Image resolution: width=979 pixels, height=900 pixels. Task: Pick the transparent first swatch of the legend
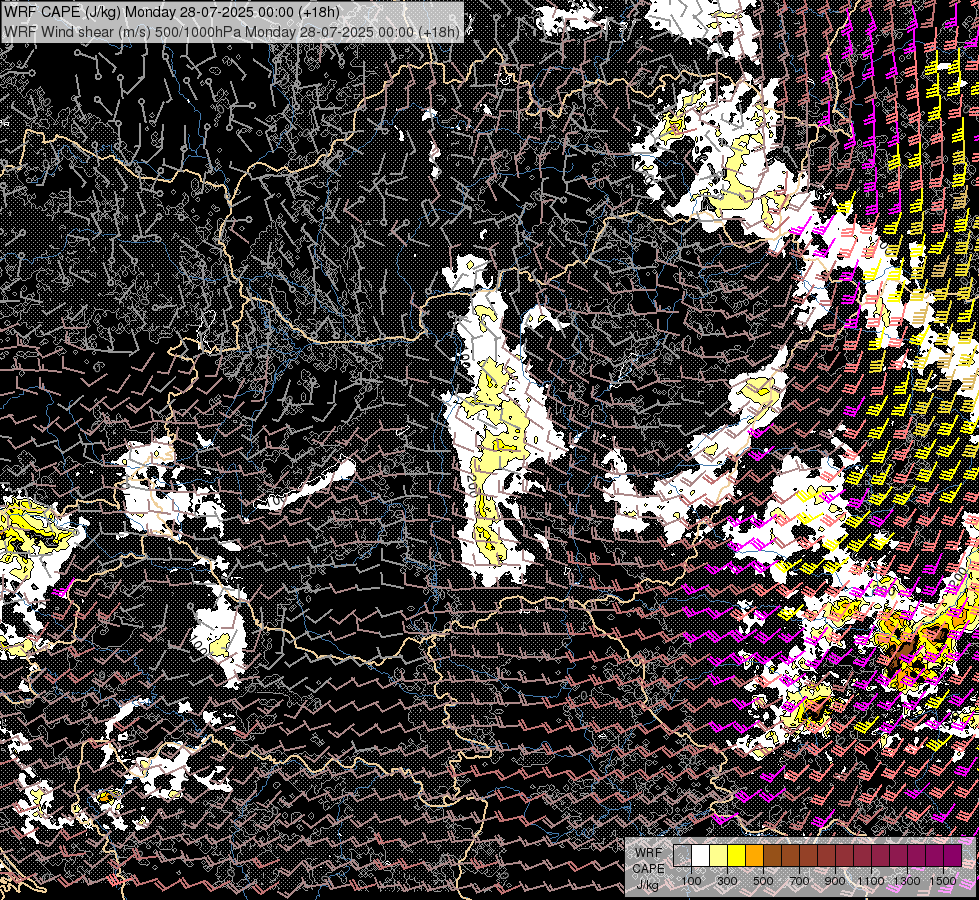point(682,855)
